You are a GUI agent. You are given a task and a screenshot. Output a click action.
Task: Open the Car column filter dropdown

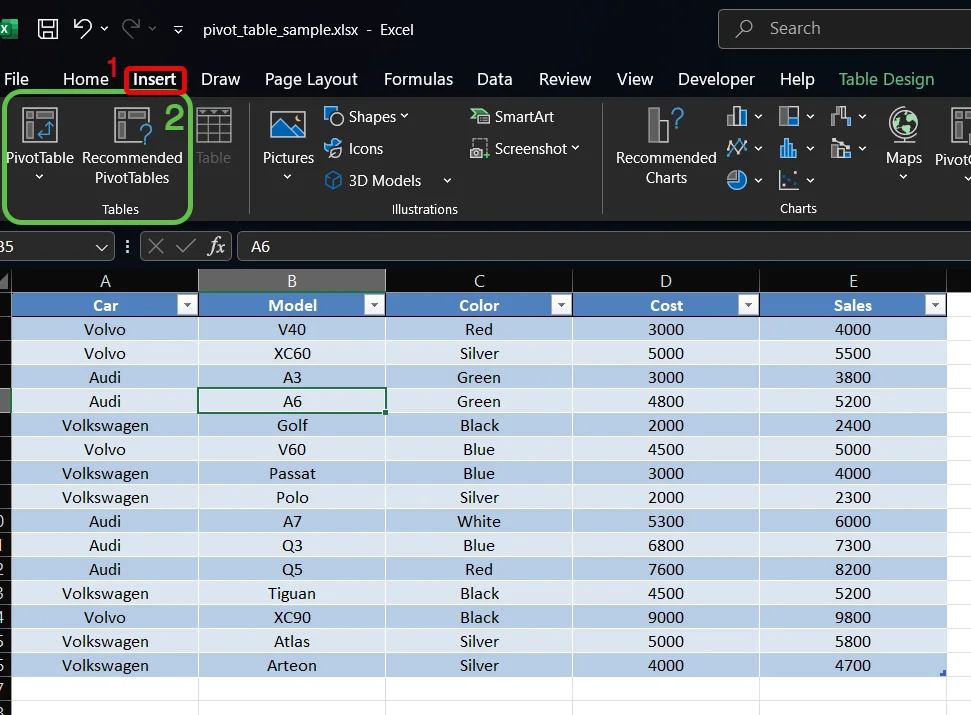[x=187, y=305]
